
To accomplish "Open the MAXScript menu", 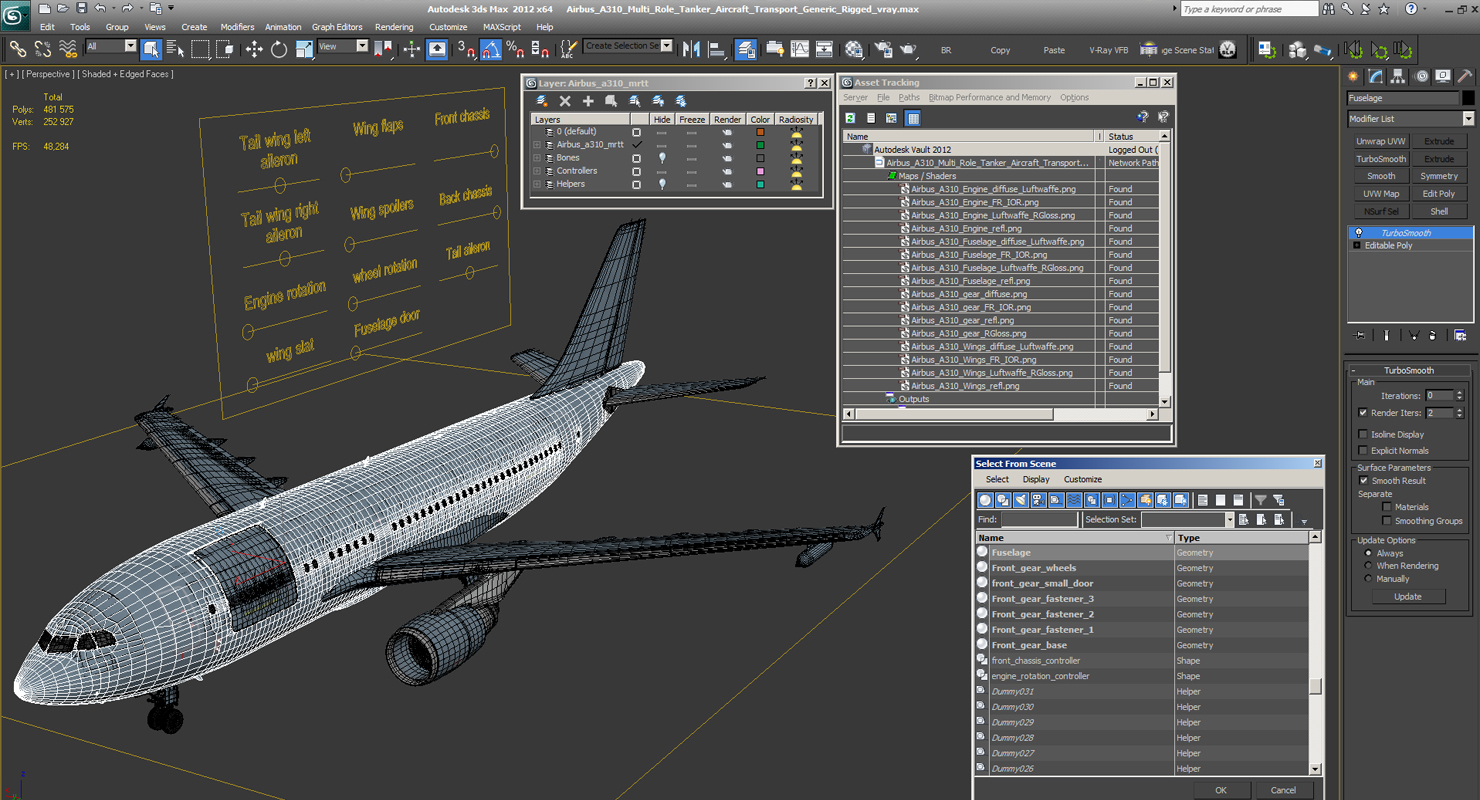I will [x=501, y=27].
